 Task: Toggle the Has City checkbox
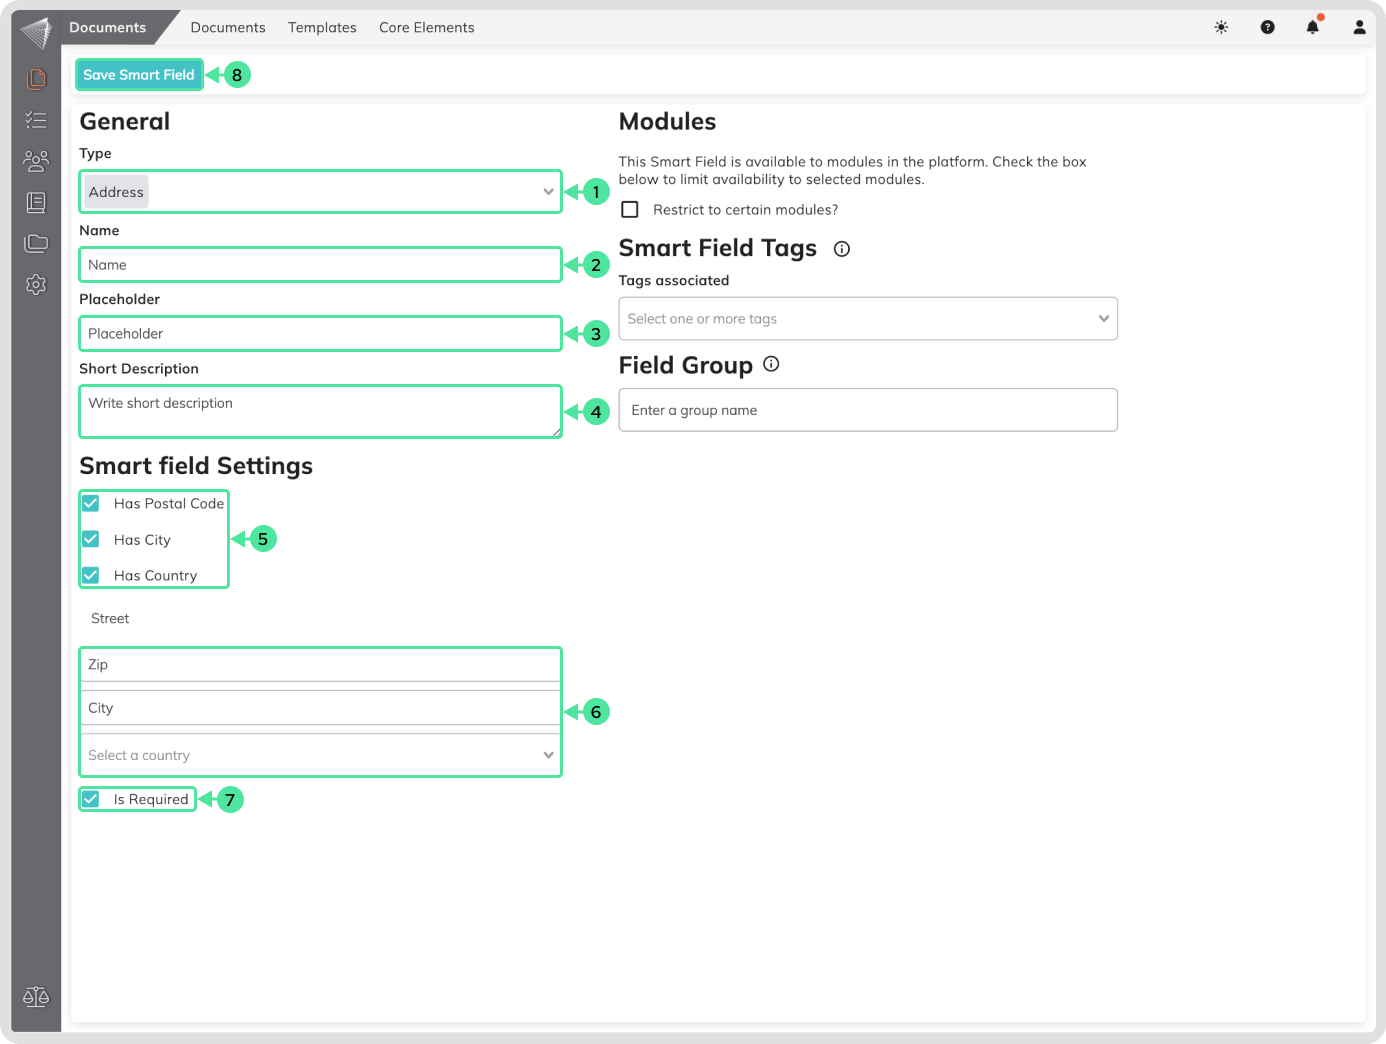(91, 539)
